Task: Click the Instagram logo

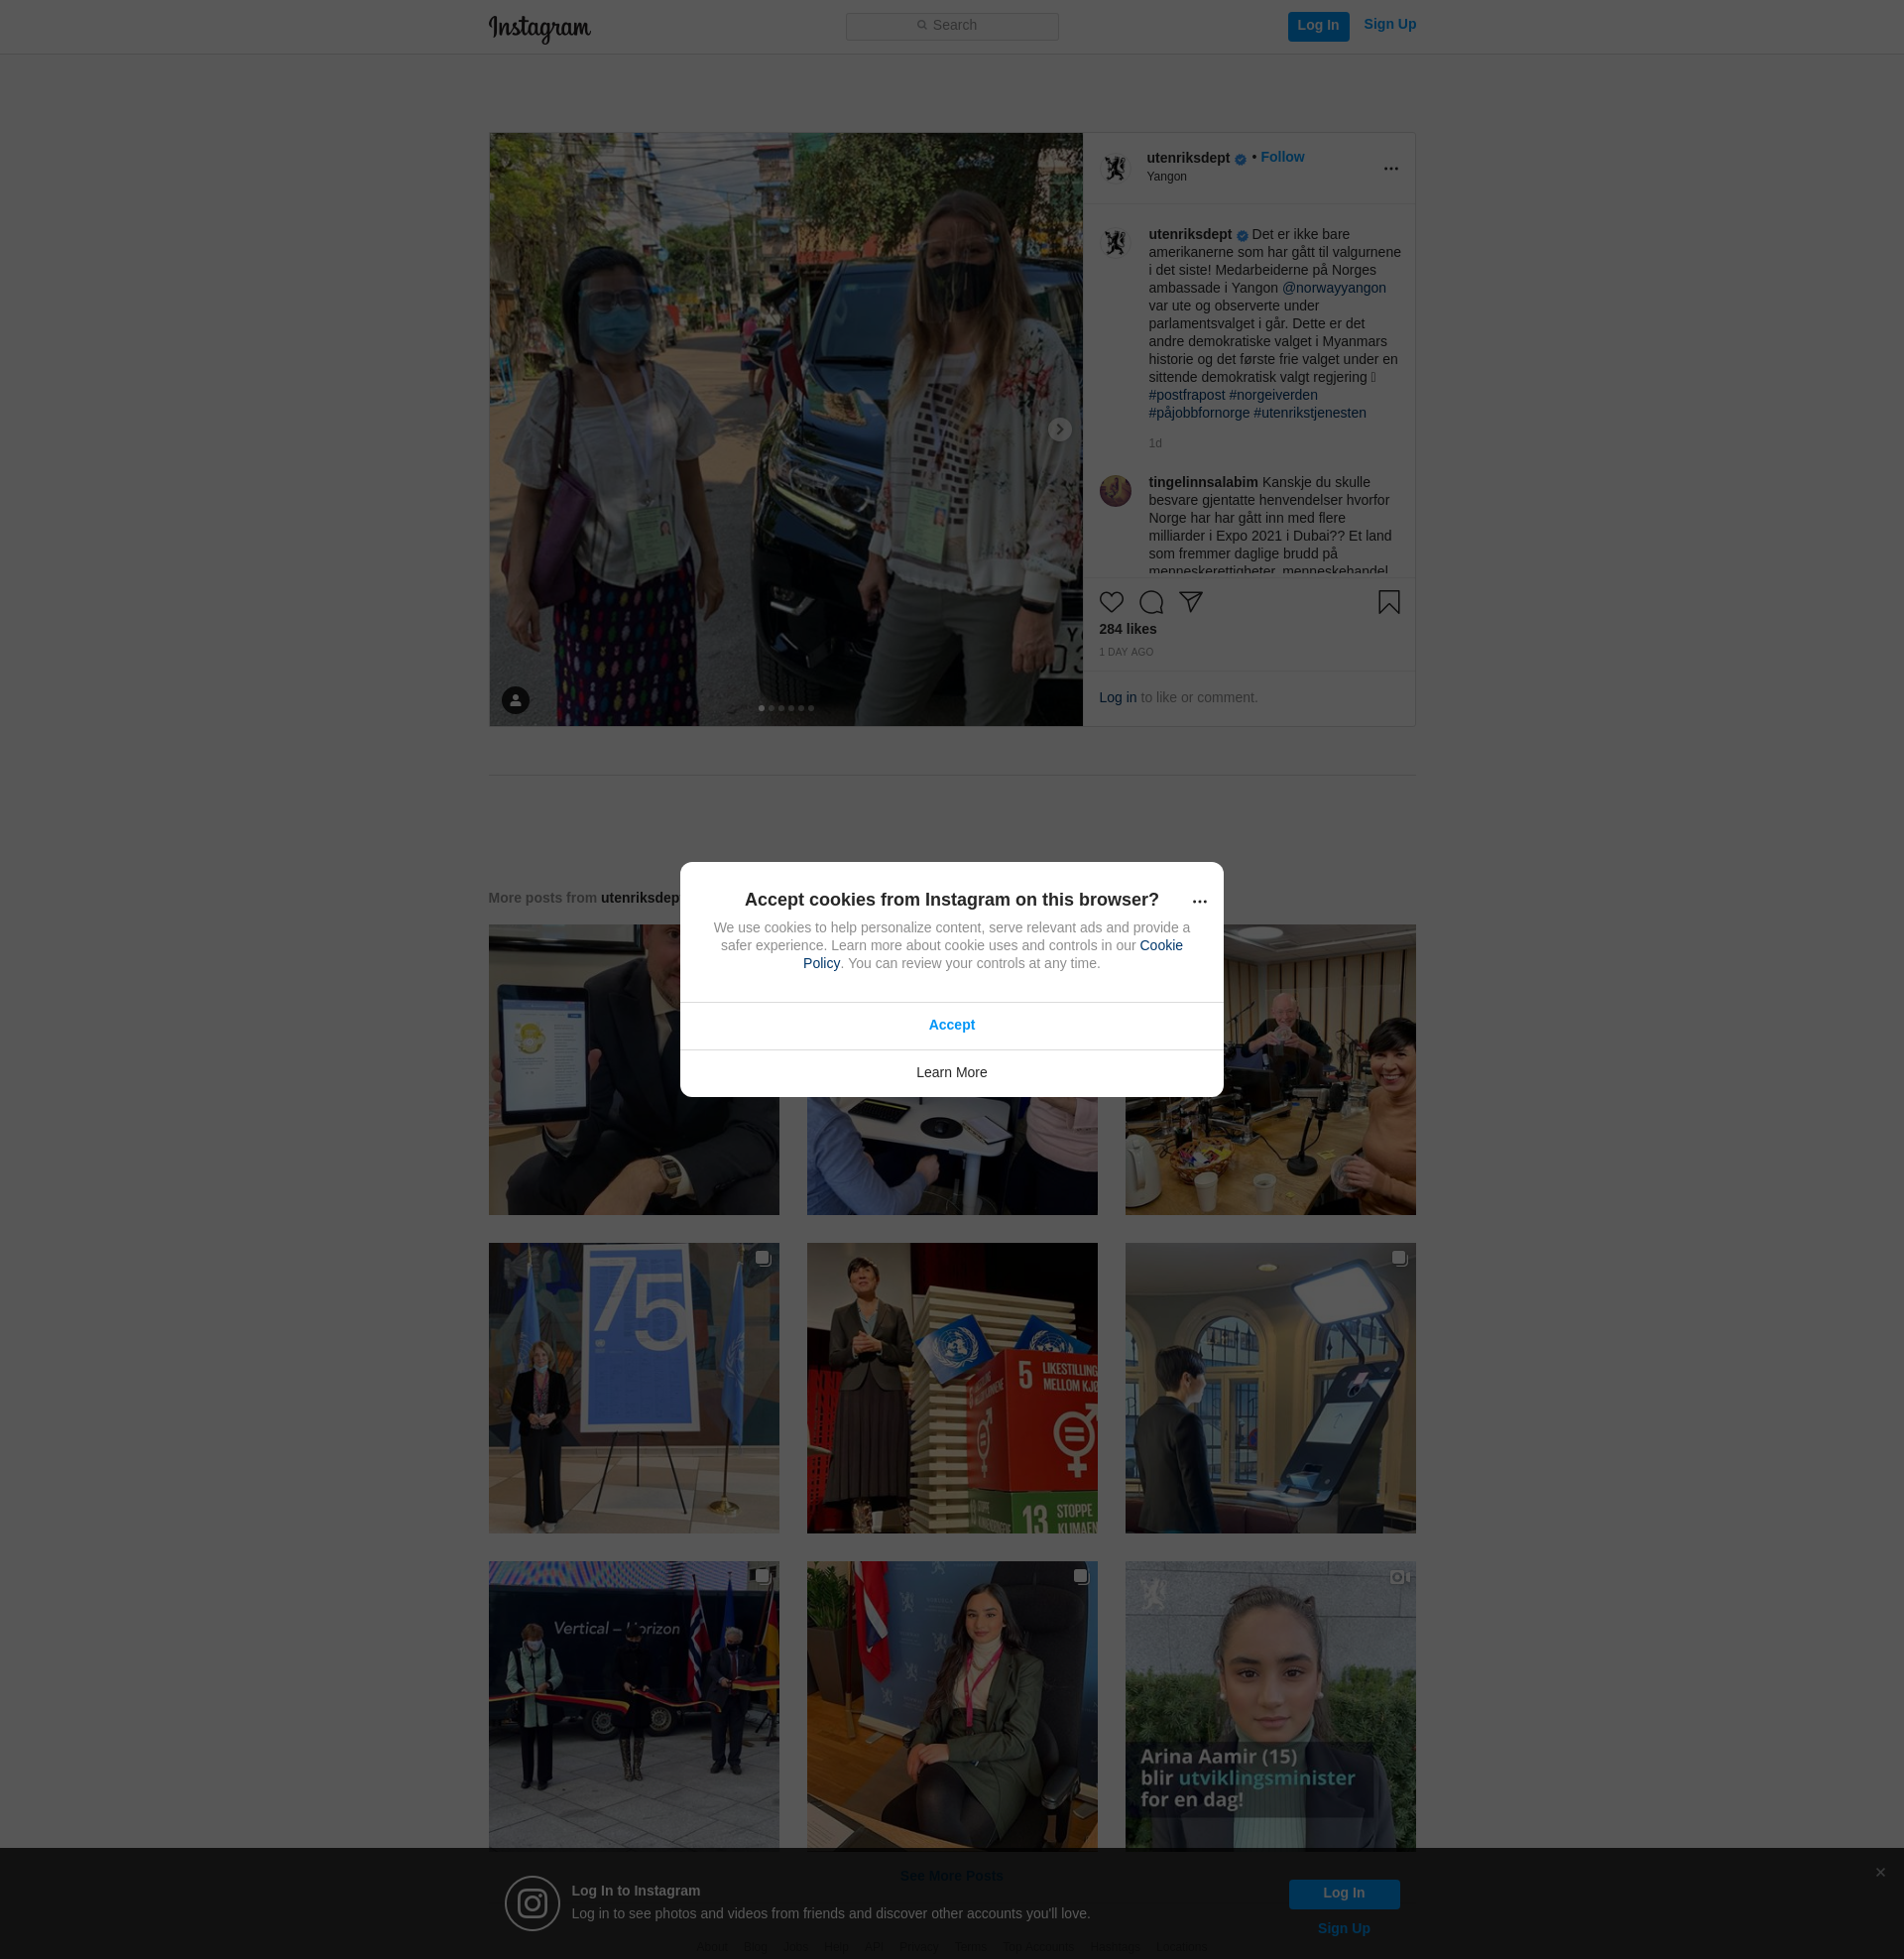Action: [539, 28]
